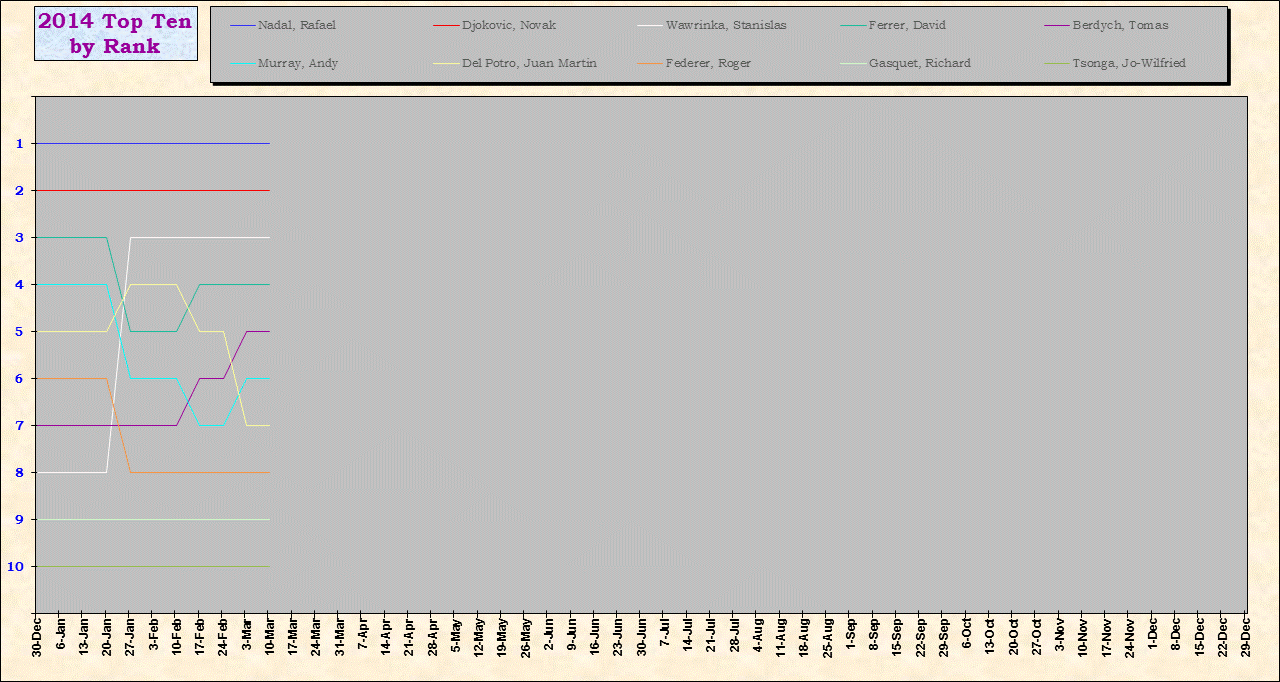Click Murray, Andy in the legend

click(x=298, y=63)
